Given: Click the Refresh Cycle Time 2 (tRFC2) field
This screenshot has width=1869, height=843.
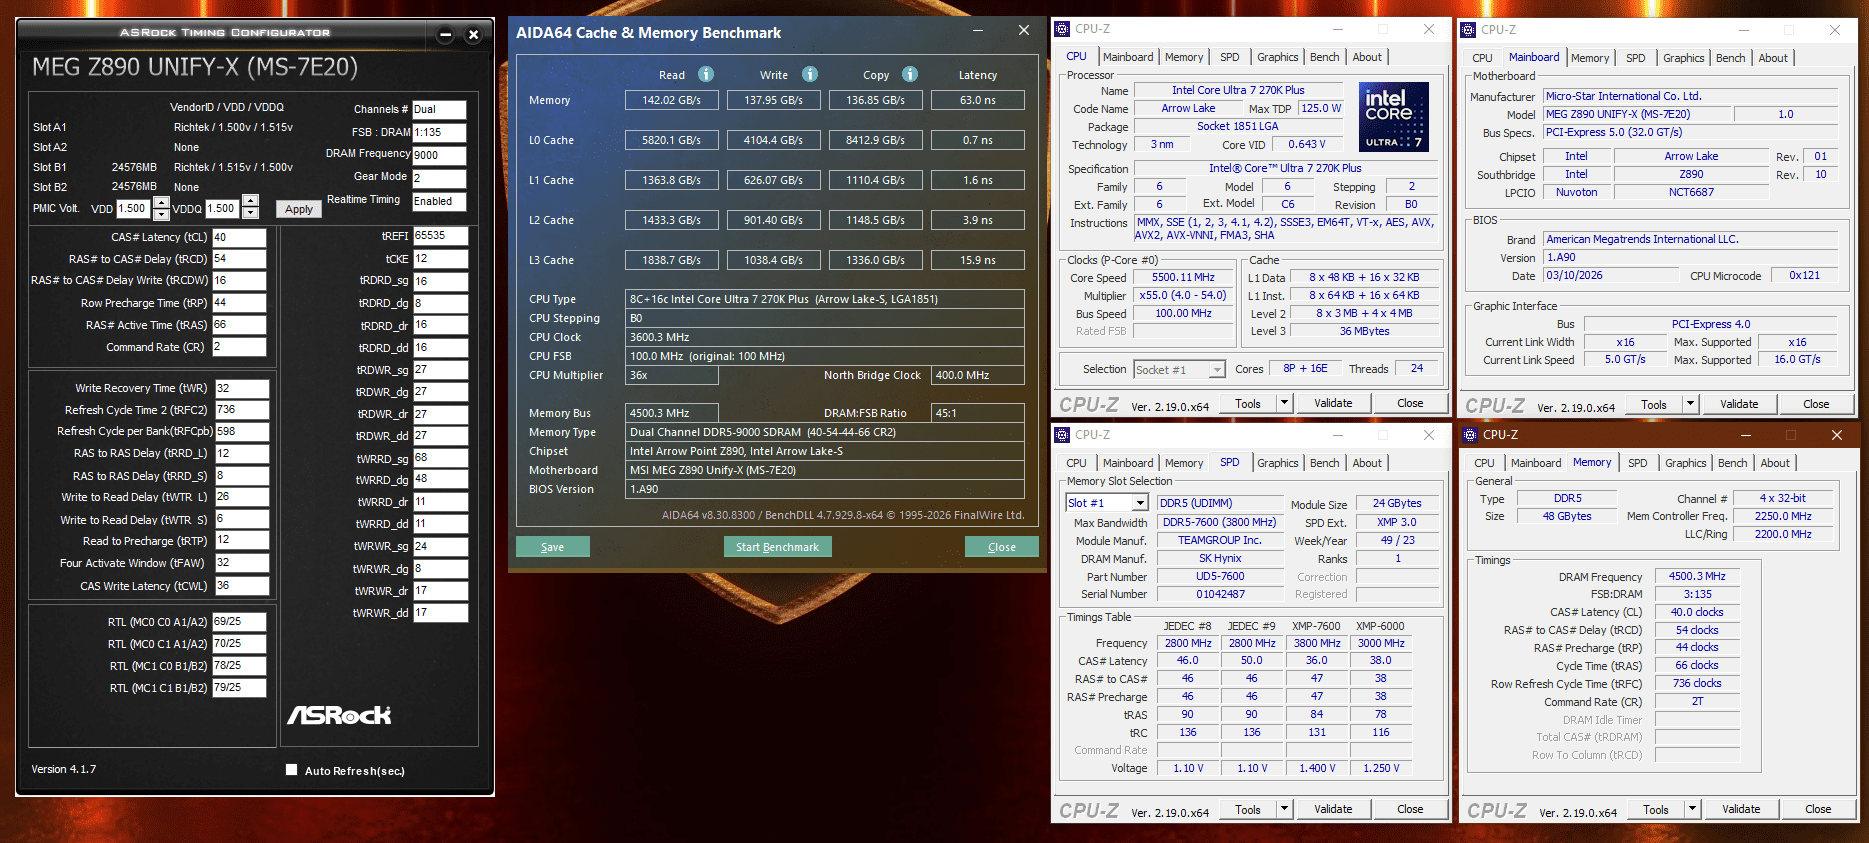Looking at the screenshot, I should coord(241,410).
